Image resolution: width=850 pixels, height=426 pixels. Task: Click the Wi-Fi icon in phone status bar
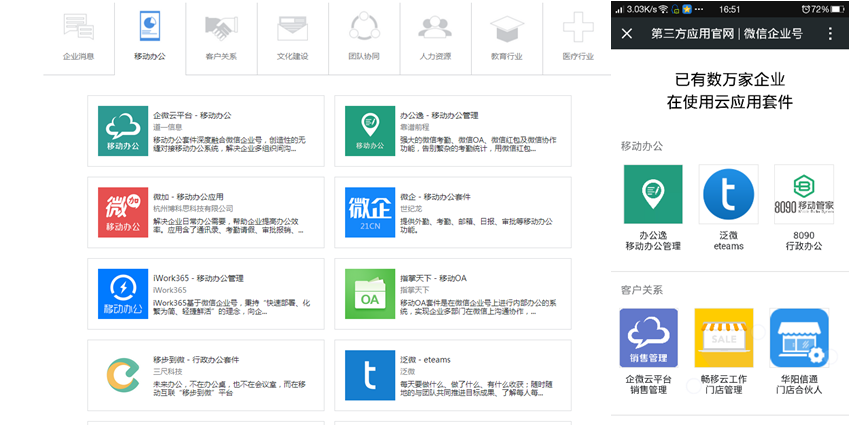pyautogui.click(x=663, y=10)
